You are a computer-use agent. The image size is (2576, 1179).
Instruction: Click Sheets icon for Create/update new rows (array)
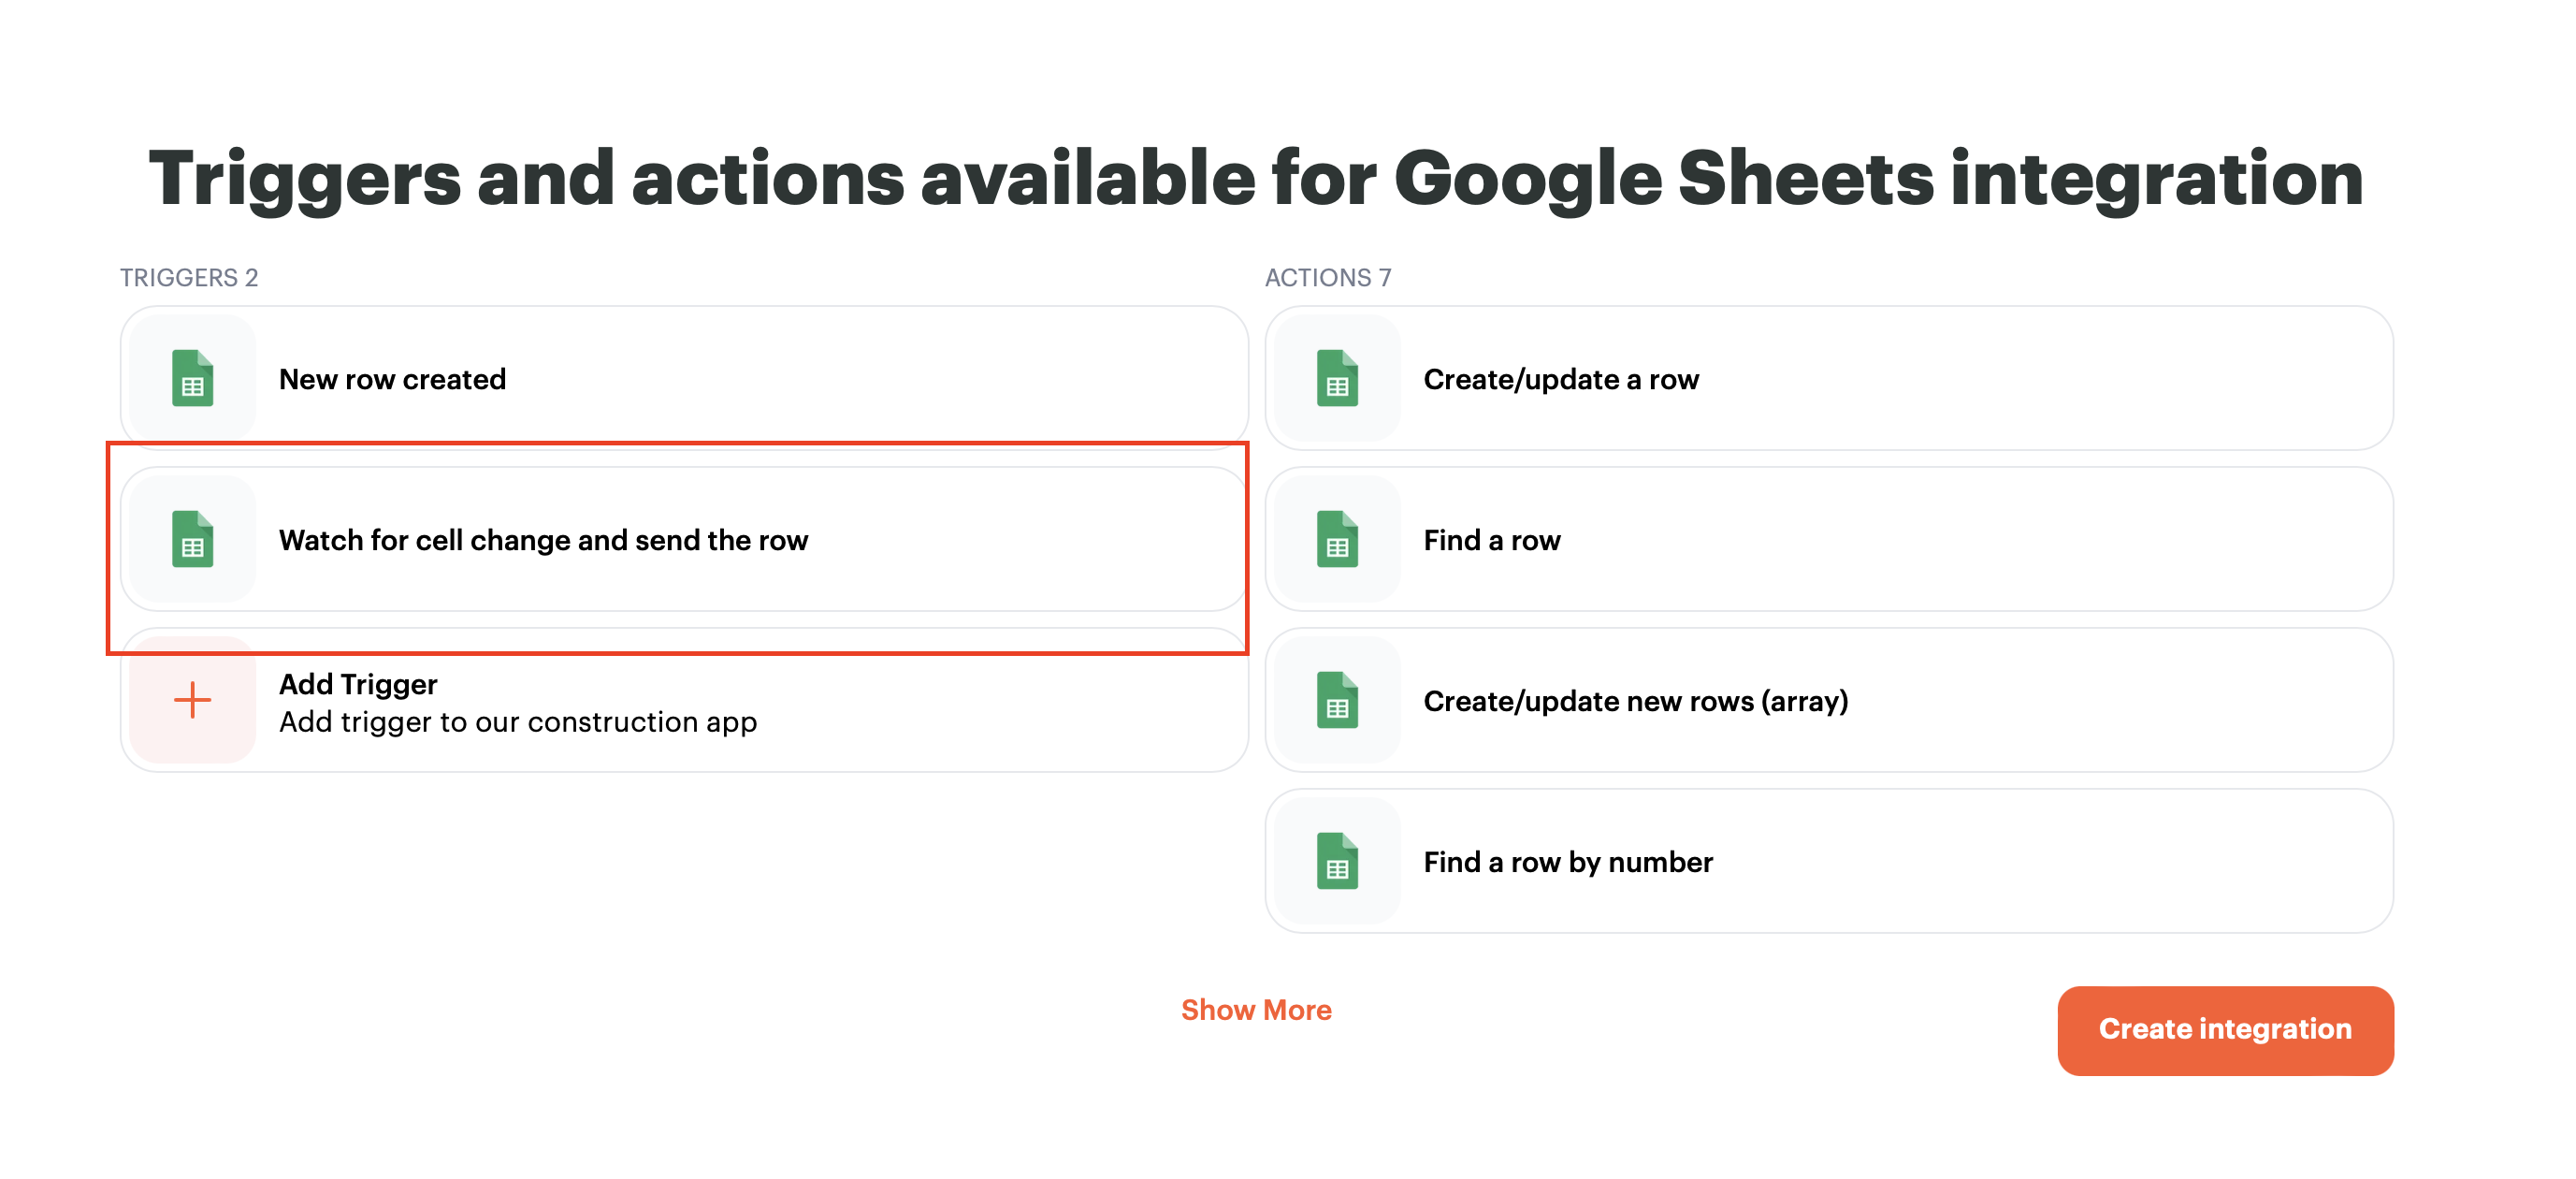pos(1337,700)
